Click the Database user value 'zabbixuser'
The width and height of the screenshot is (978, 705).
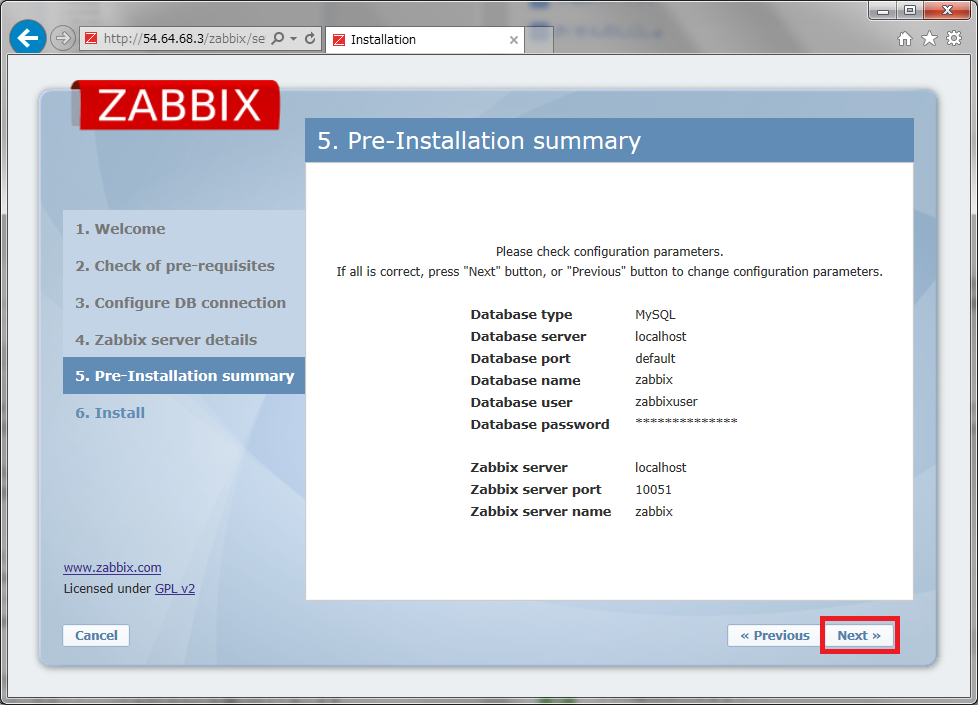(x=666, y=402)
